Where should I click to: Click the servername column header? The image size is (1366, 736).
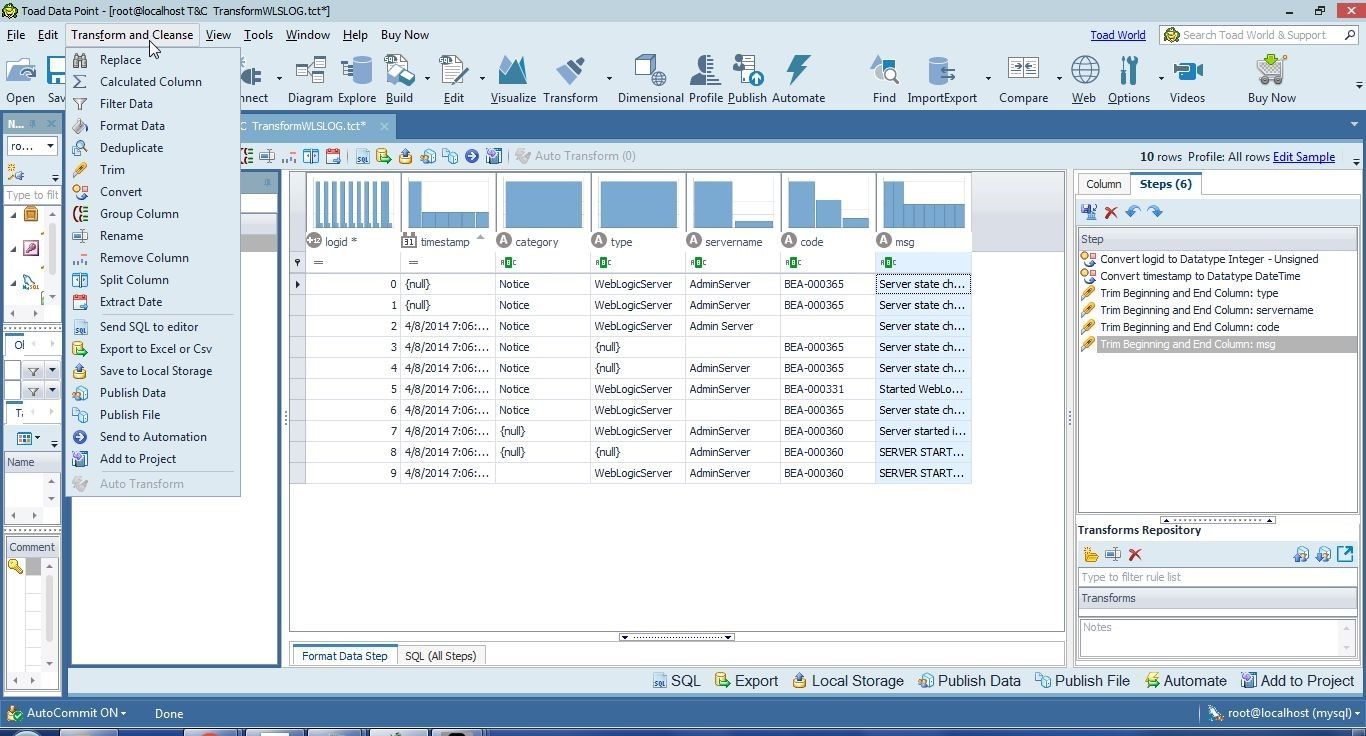click(733, 242)
